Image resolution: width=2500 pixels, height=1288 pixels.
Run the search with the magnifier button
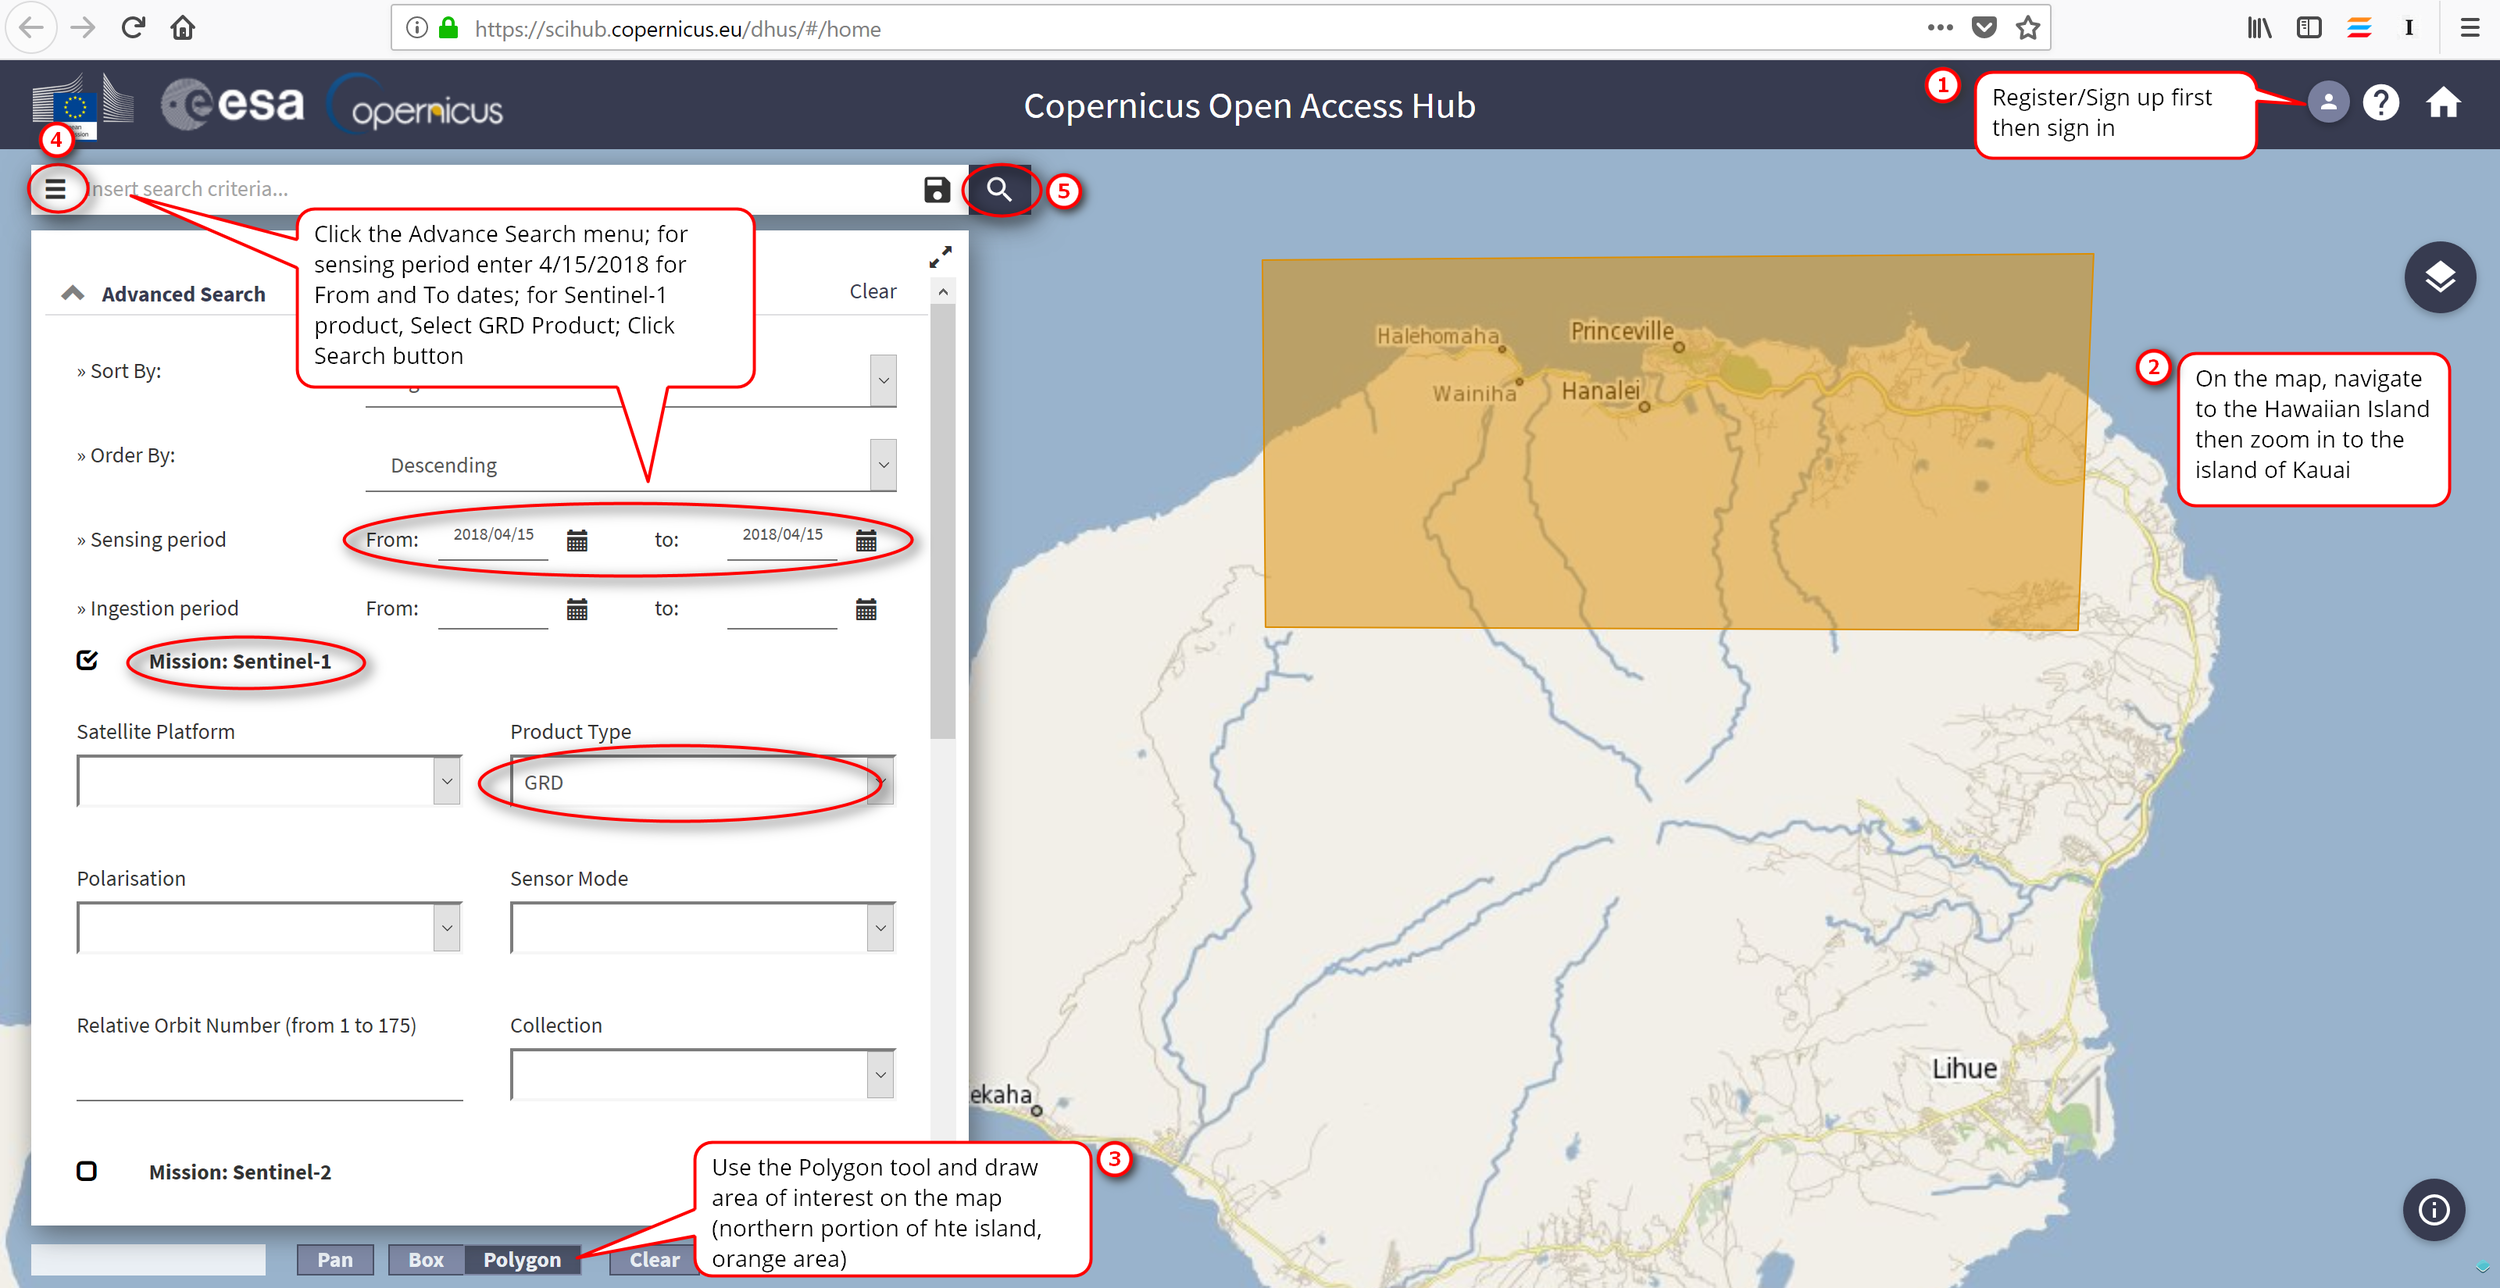999,189
